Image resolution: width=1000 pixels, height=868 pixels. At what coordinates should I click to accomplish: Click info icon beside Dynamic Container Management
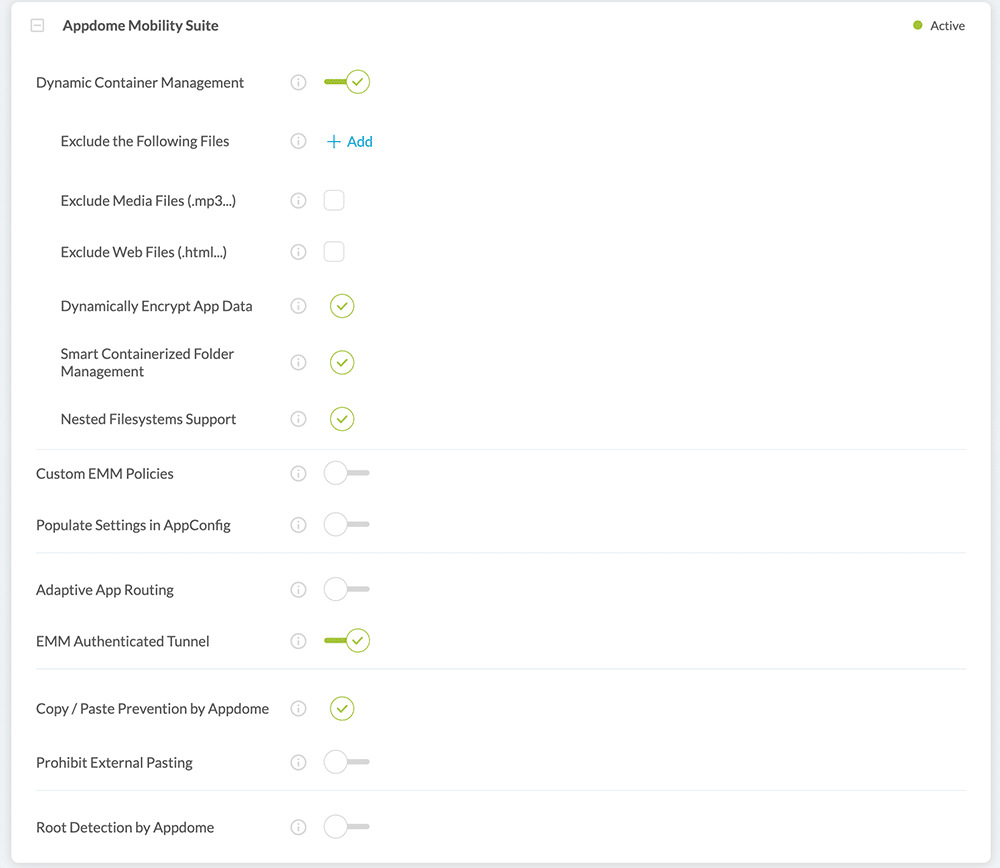pos(298,83)
